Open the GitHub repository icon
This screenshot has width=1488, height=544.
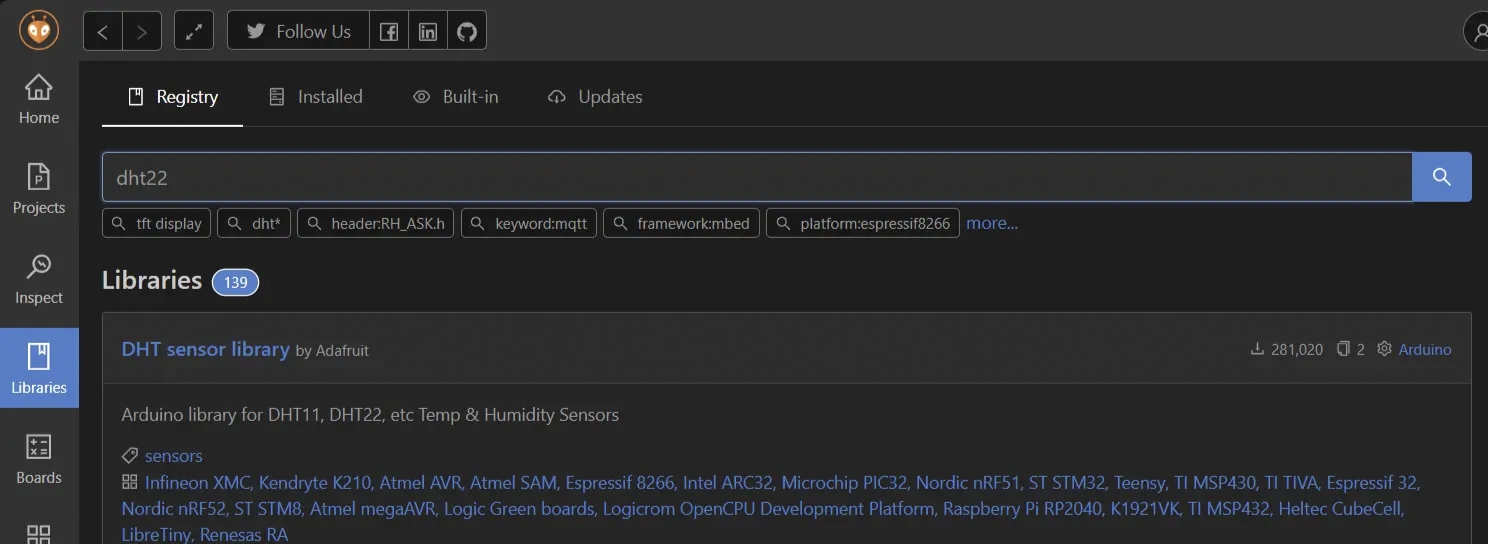point(467,31)
